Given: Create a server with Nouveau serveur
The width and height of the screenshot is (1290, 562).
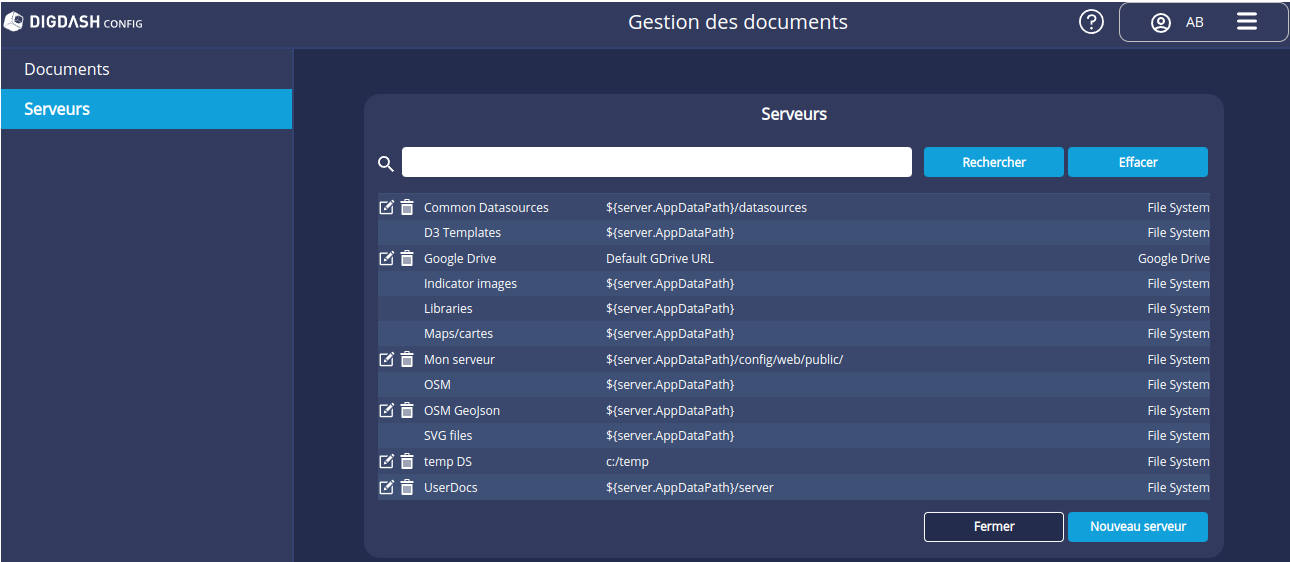Looking at the screenshot, I should pyautogui.click(x=1137, y=527).
